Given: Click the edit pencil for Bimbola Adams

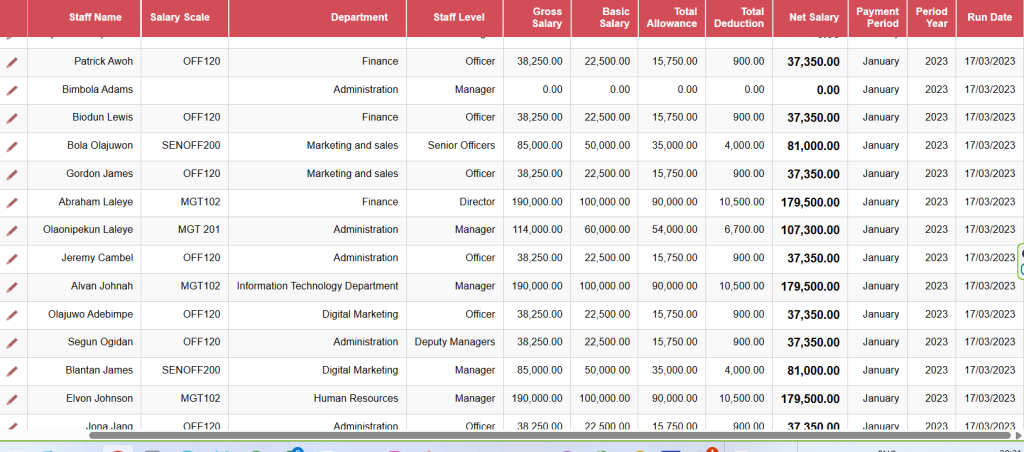Looking at the screenshot, I should tap(12, 90).
